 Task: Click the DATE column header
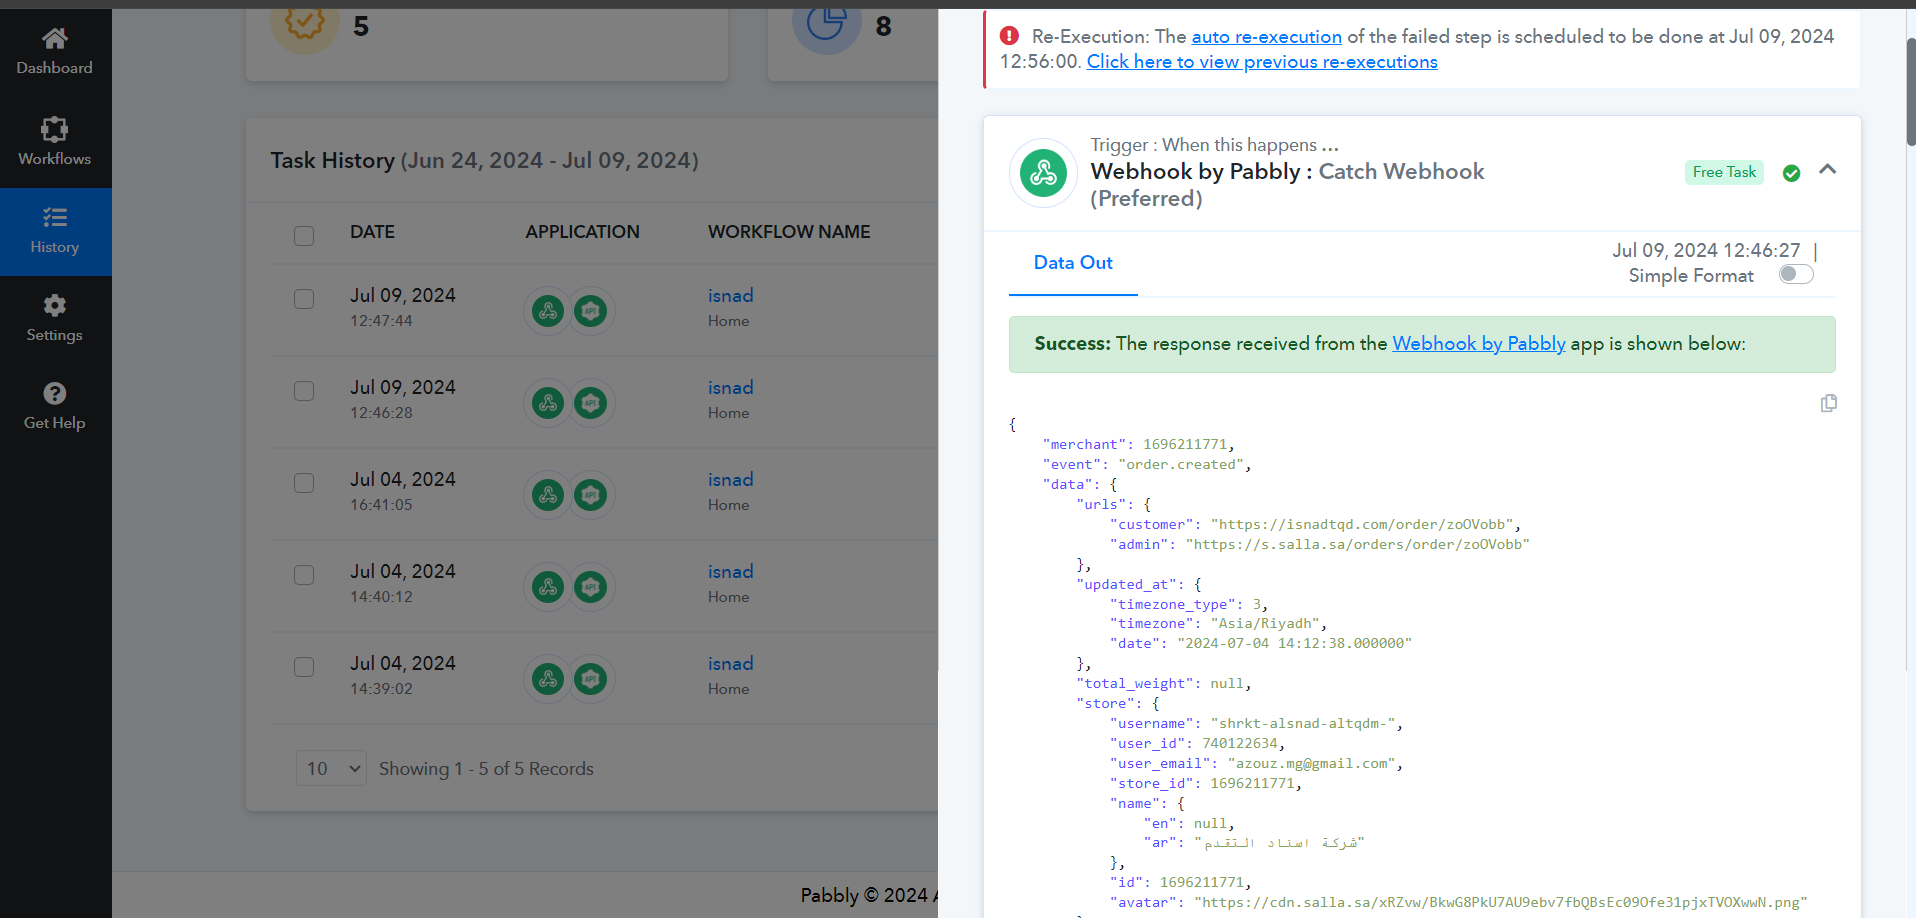[372, 232]
